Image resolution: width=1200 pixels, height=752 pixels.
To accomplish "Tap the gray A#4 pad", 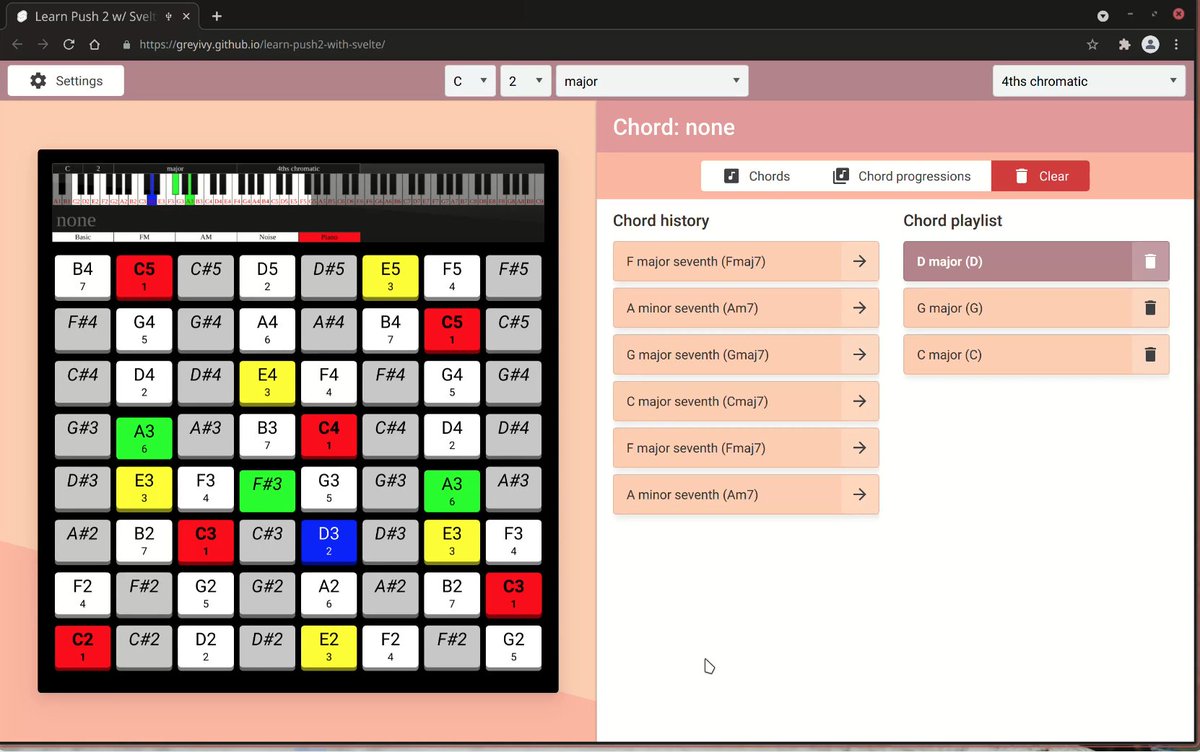I will tap(329, 328).
